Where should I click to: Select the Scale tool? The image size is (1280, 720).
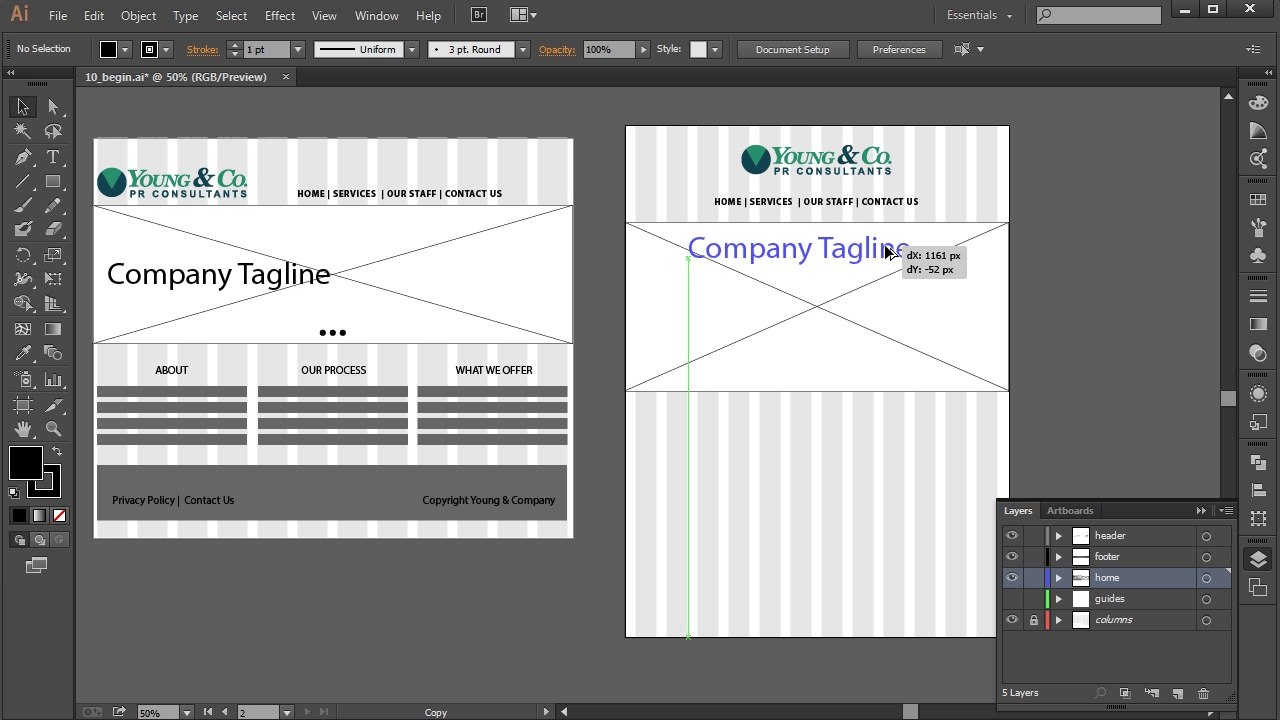pyautogui.click(x=53, y=255)
